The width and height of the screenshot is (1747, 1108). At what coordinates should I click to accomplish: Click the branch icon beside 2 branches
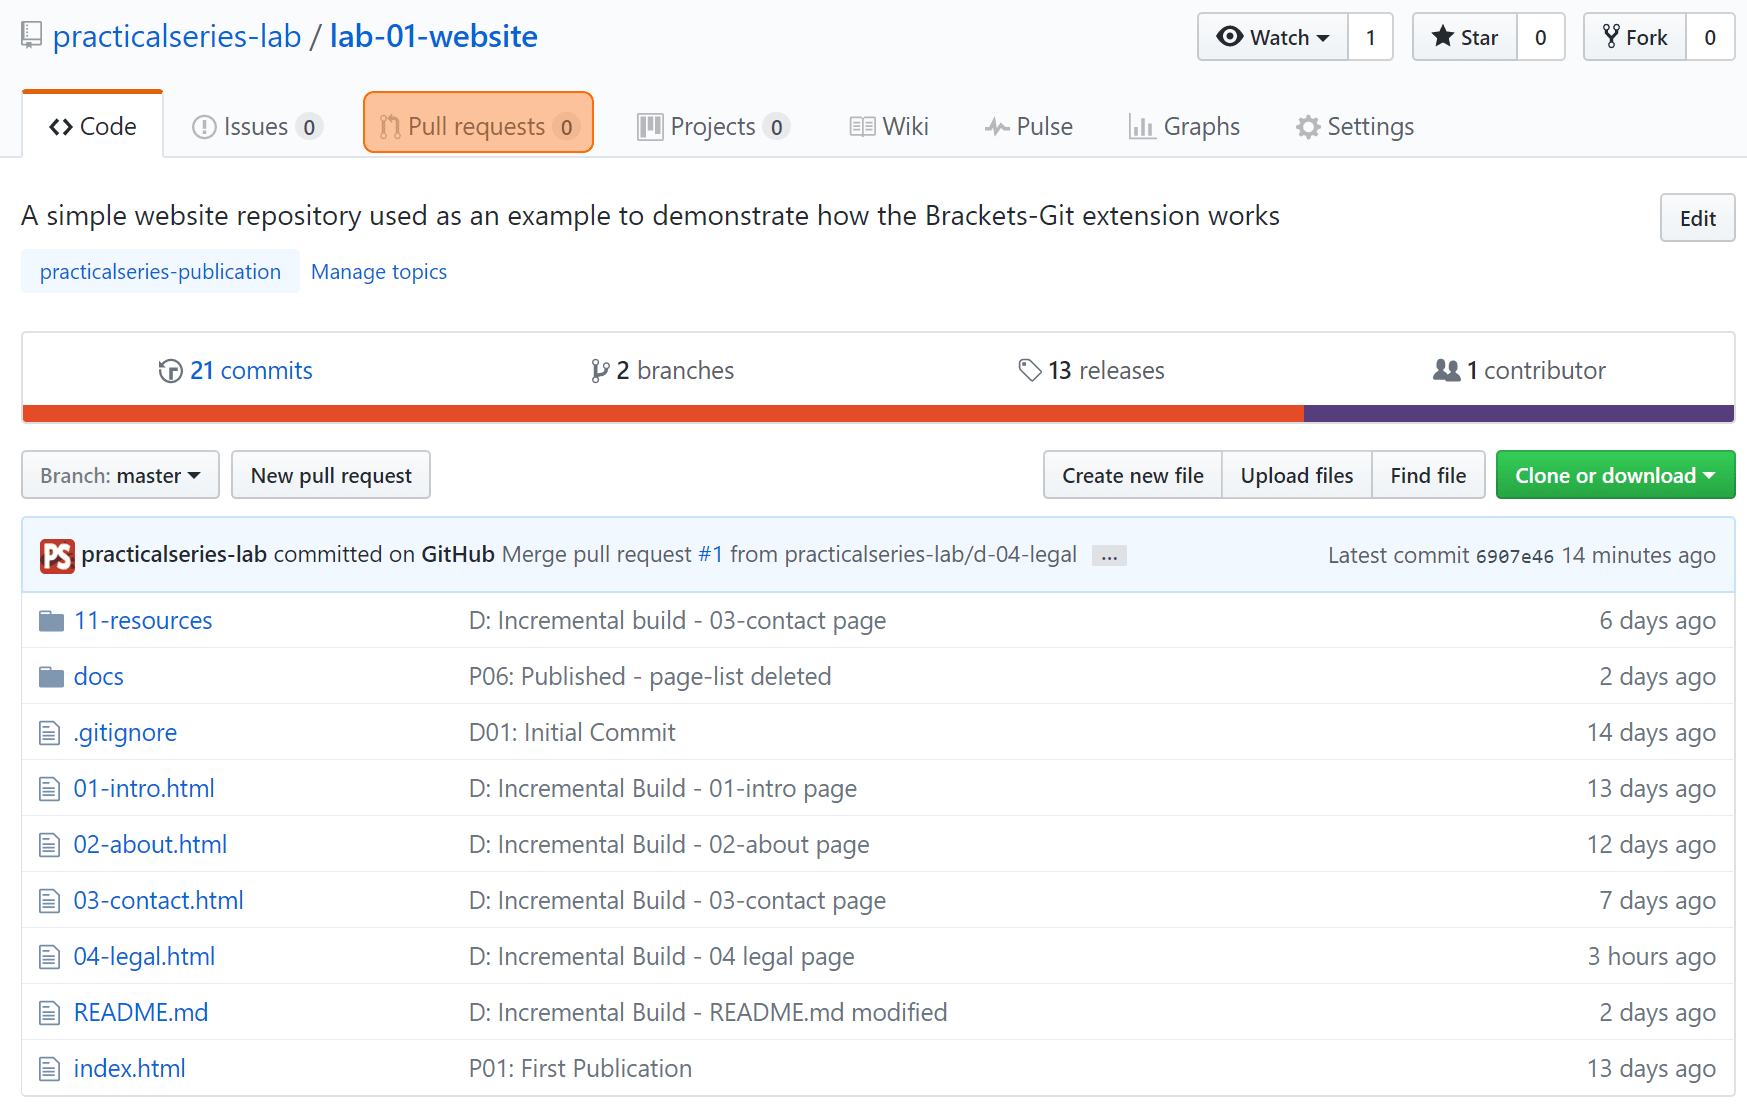[x=600, y=371]
